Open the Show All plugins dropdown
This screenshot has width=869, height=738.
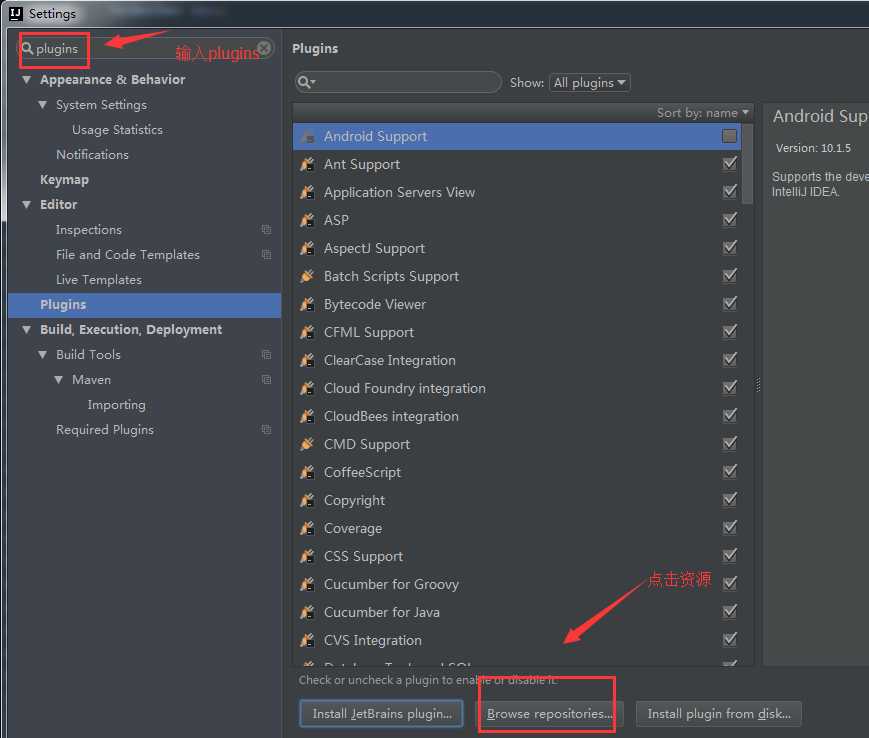[589, 83]
